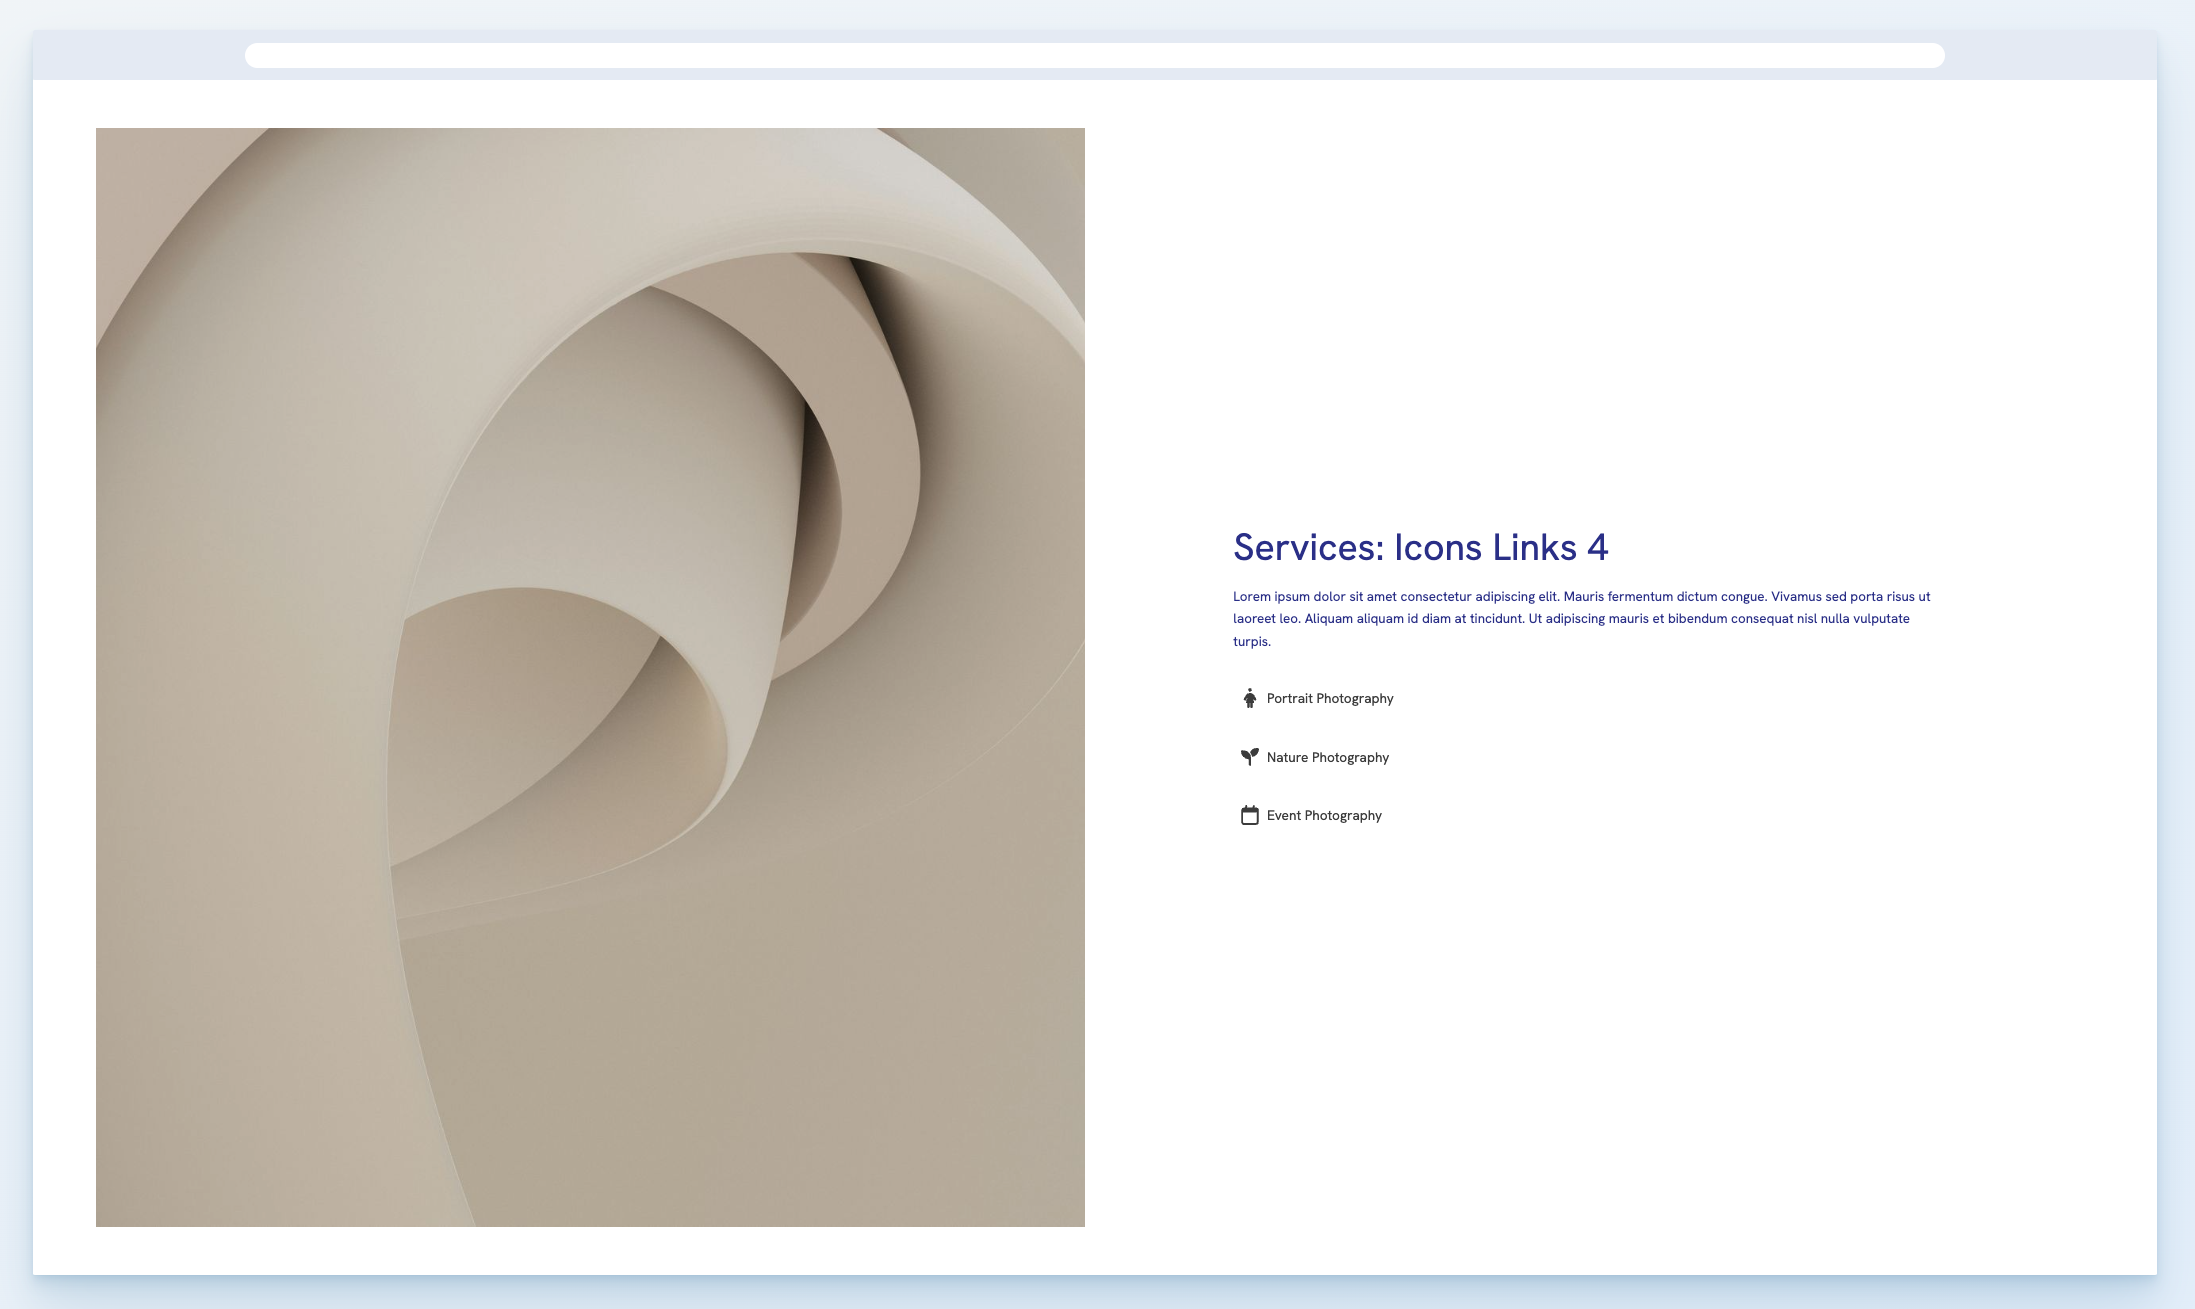Choose Nature Photography from the services list

1327,757
